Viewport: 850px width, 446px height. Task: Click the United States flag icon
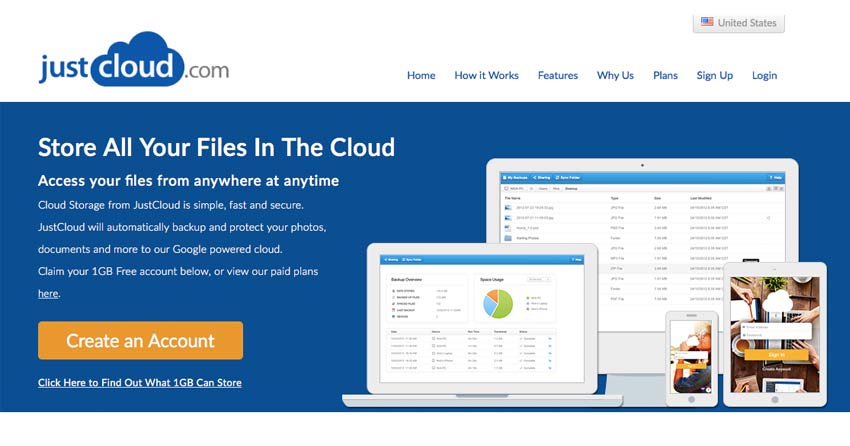point(707,22)
